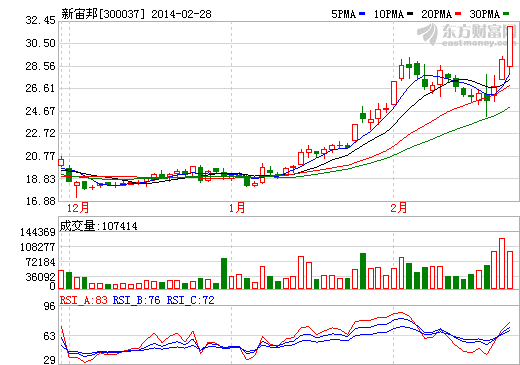This screenshot has width=520, height=365.
Task: Click the 32.45 price axis label
Action: click(41, 20)
